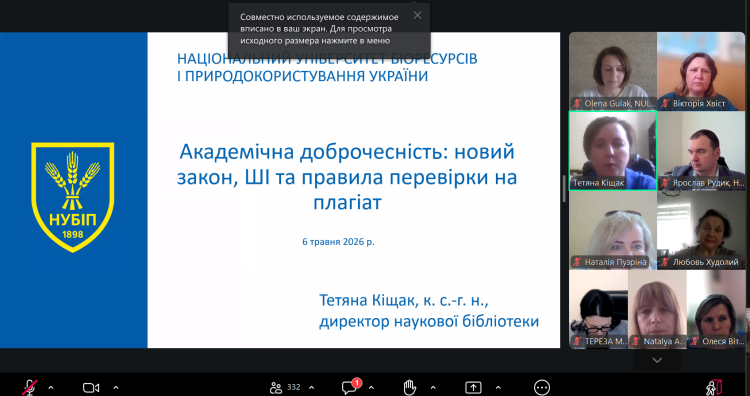Unmute the microphone in the bottom toolbar
This screenshot has width=750, height=396.
point(30,387)
